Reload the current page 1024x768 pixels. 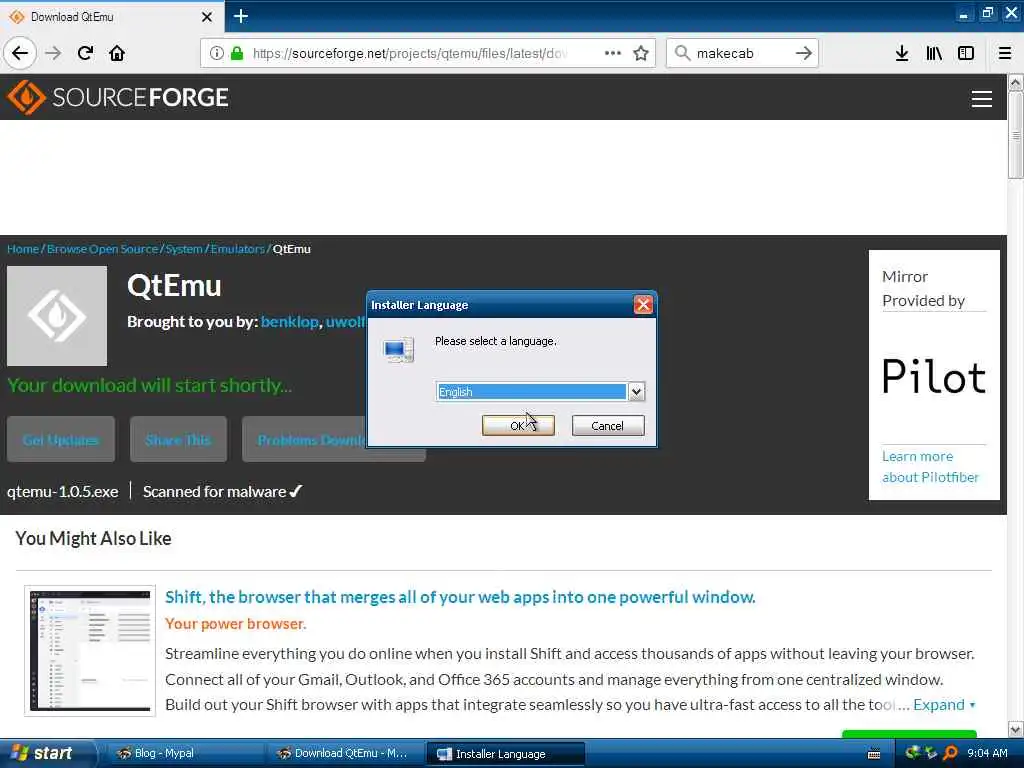[x=85, y=53]
